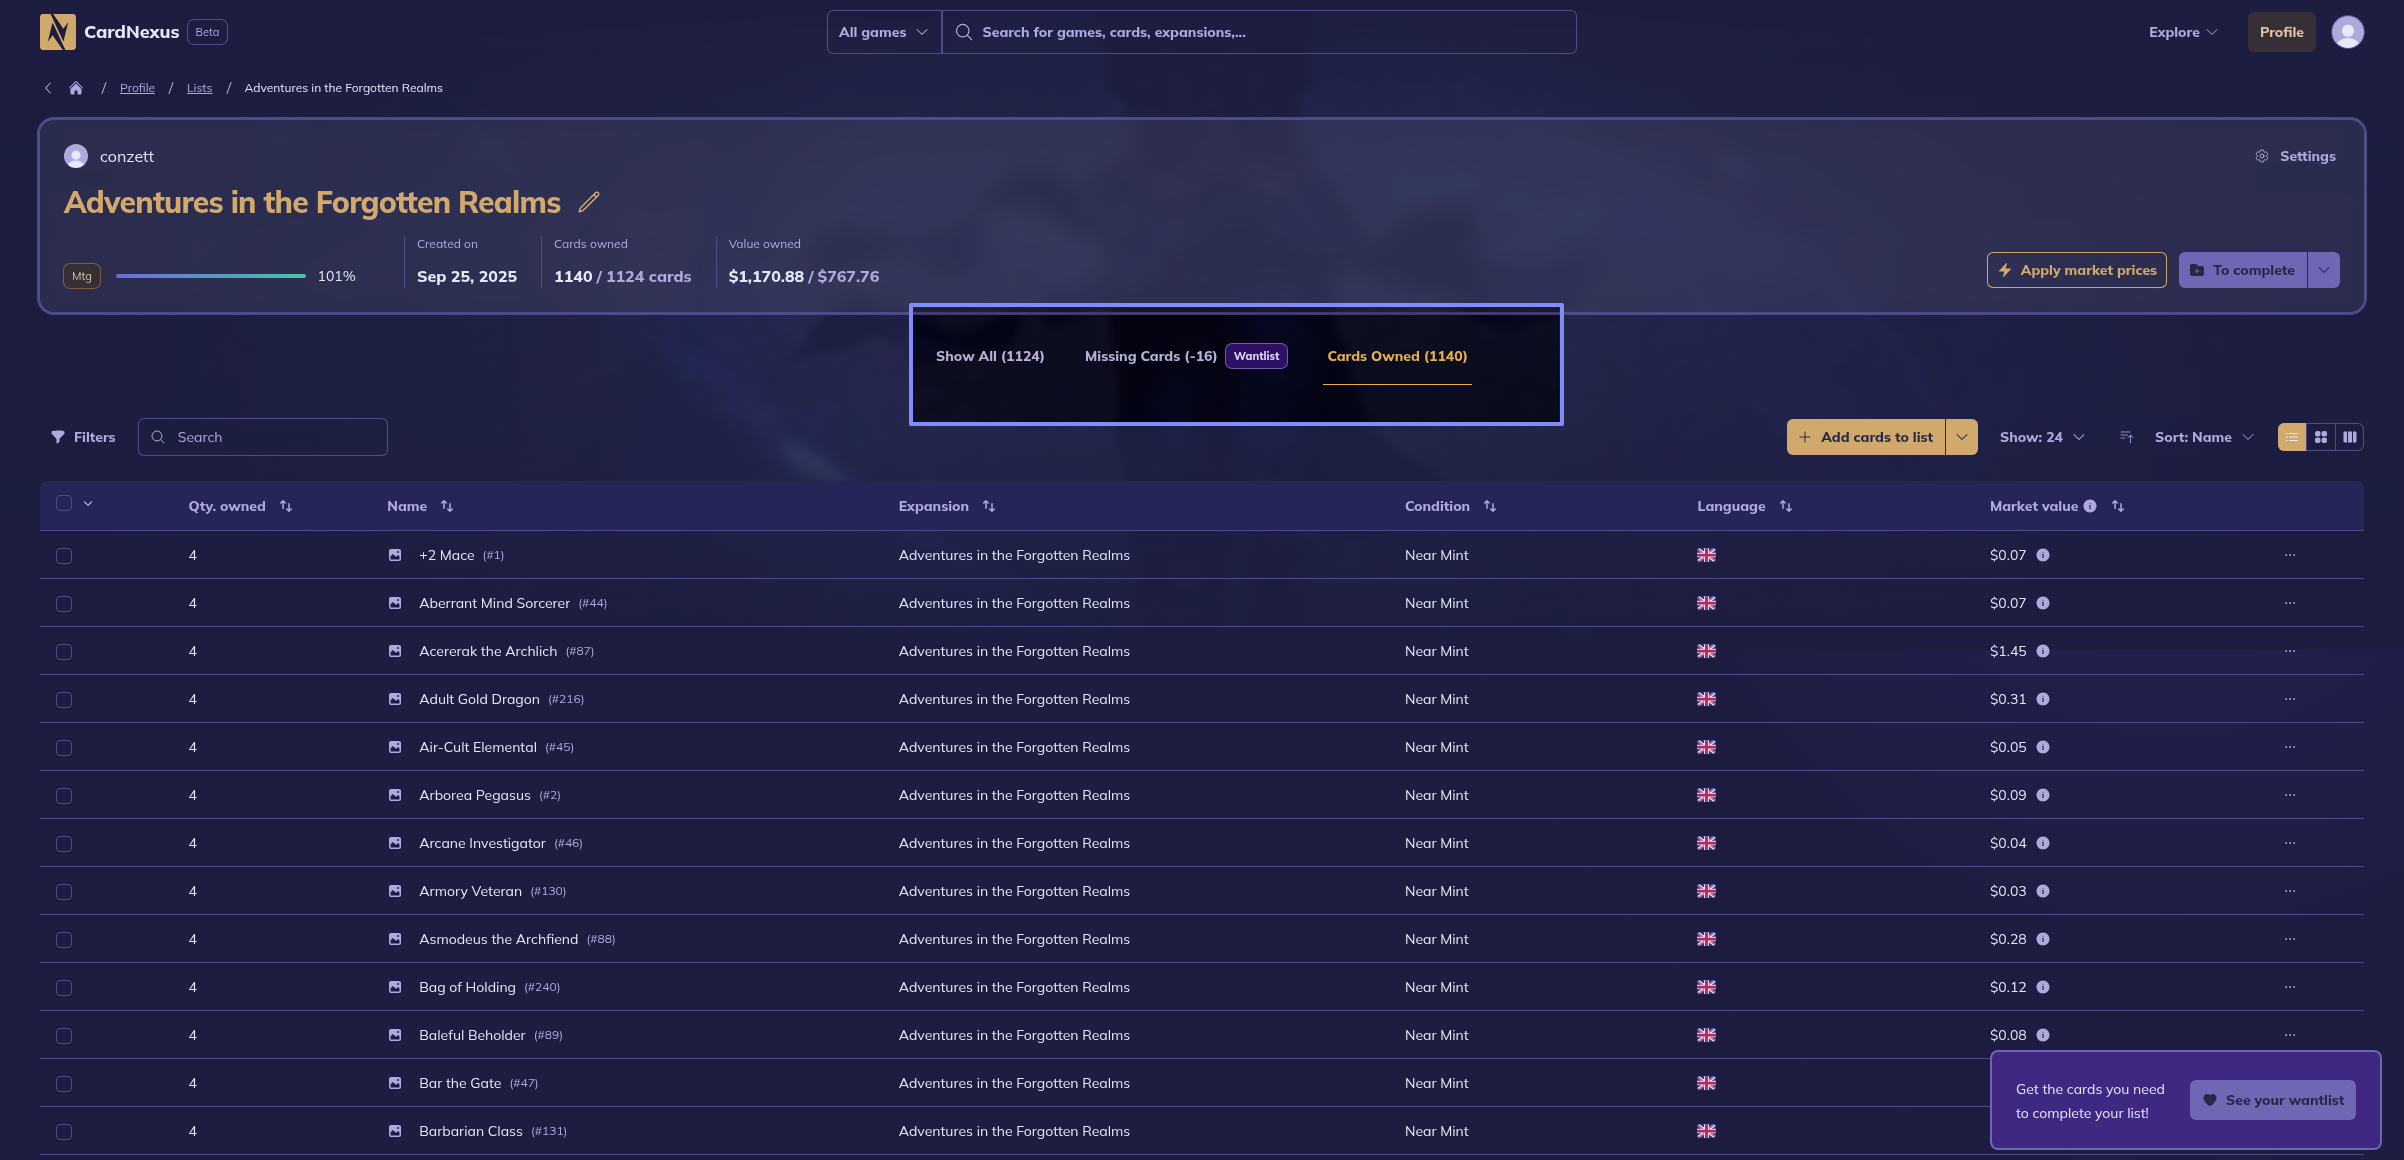
Task: Check the +2 Mace row checkbox
Action: (x=64, y=556)
